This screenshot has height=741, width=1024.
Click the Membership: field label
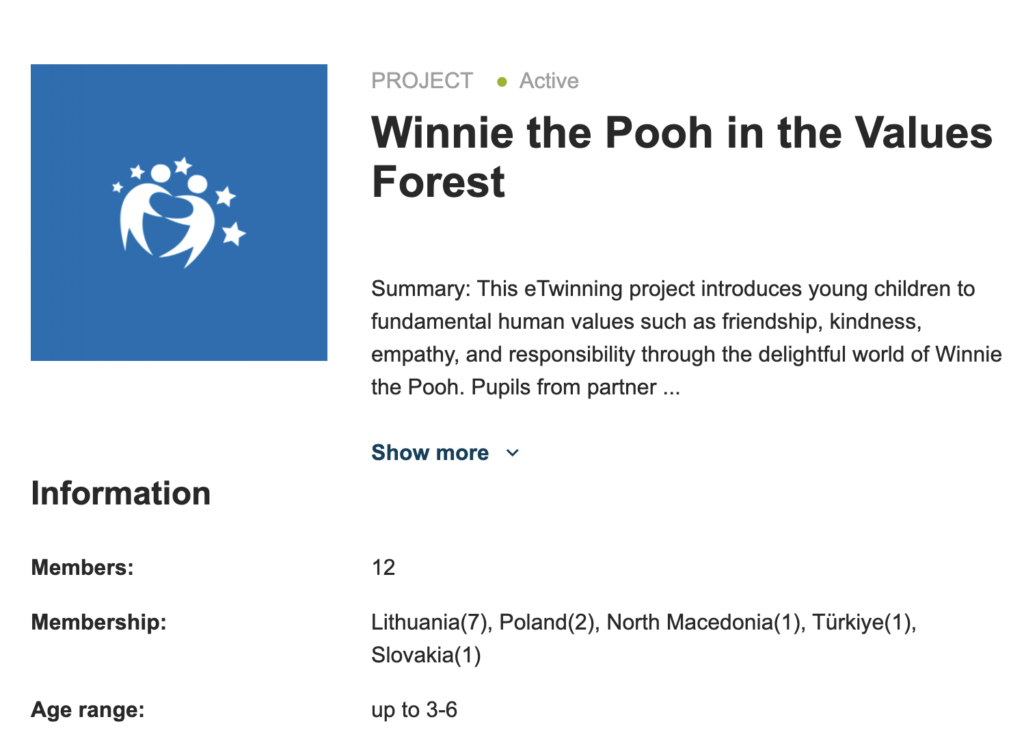pos(99,622)
